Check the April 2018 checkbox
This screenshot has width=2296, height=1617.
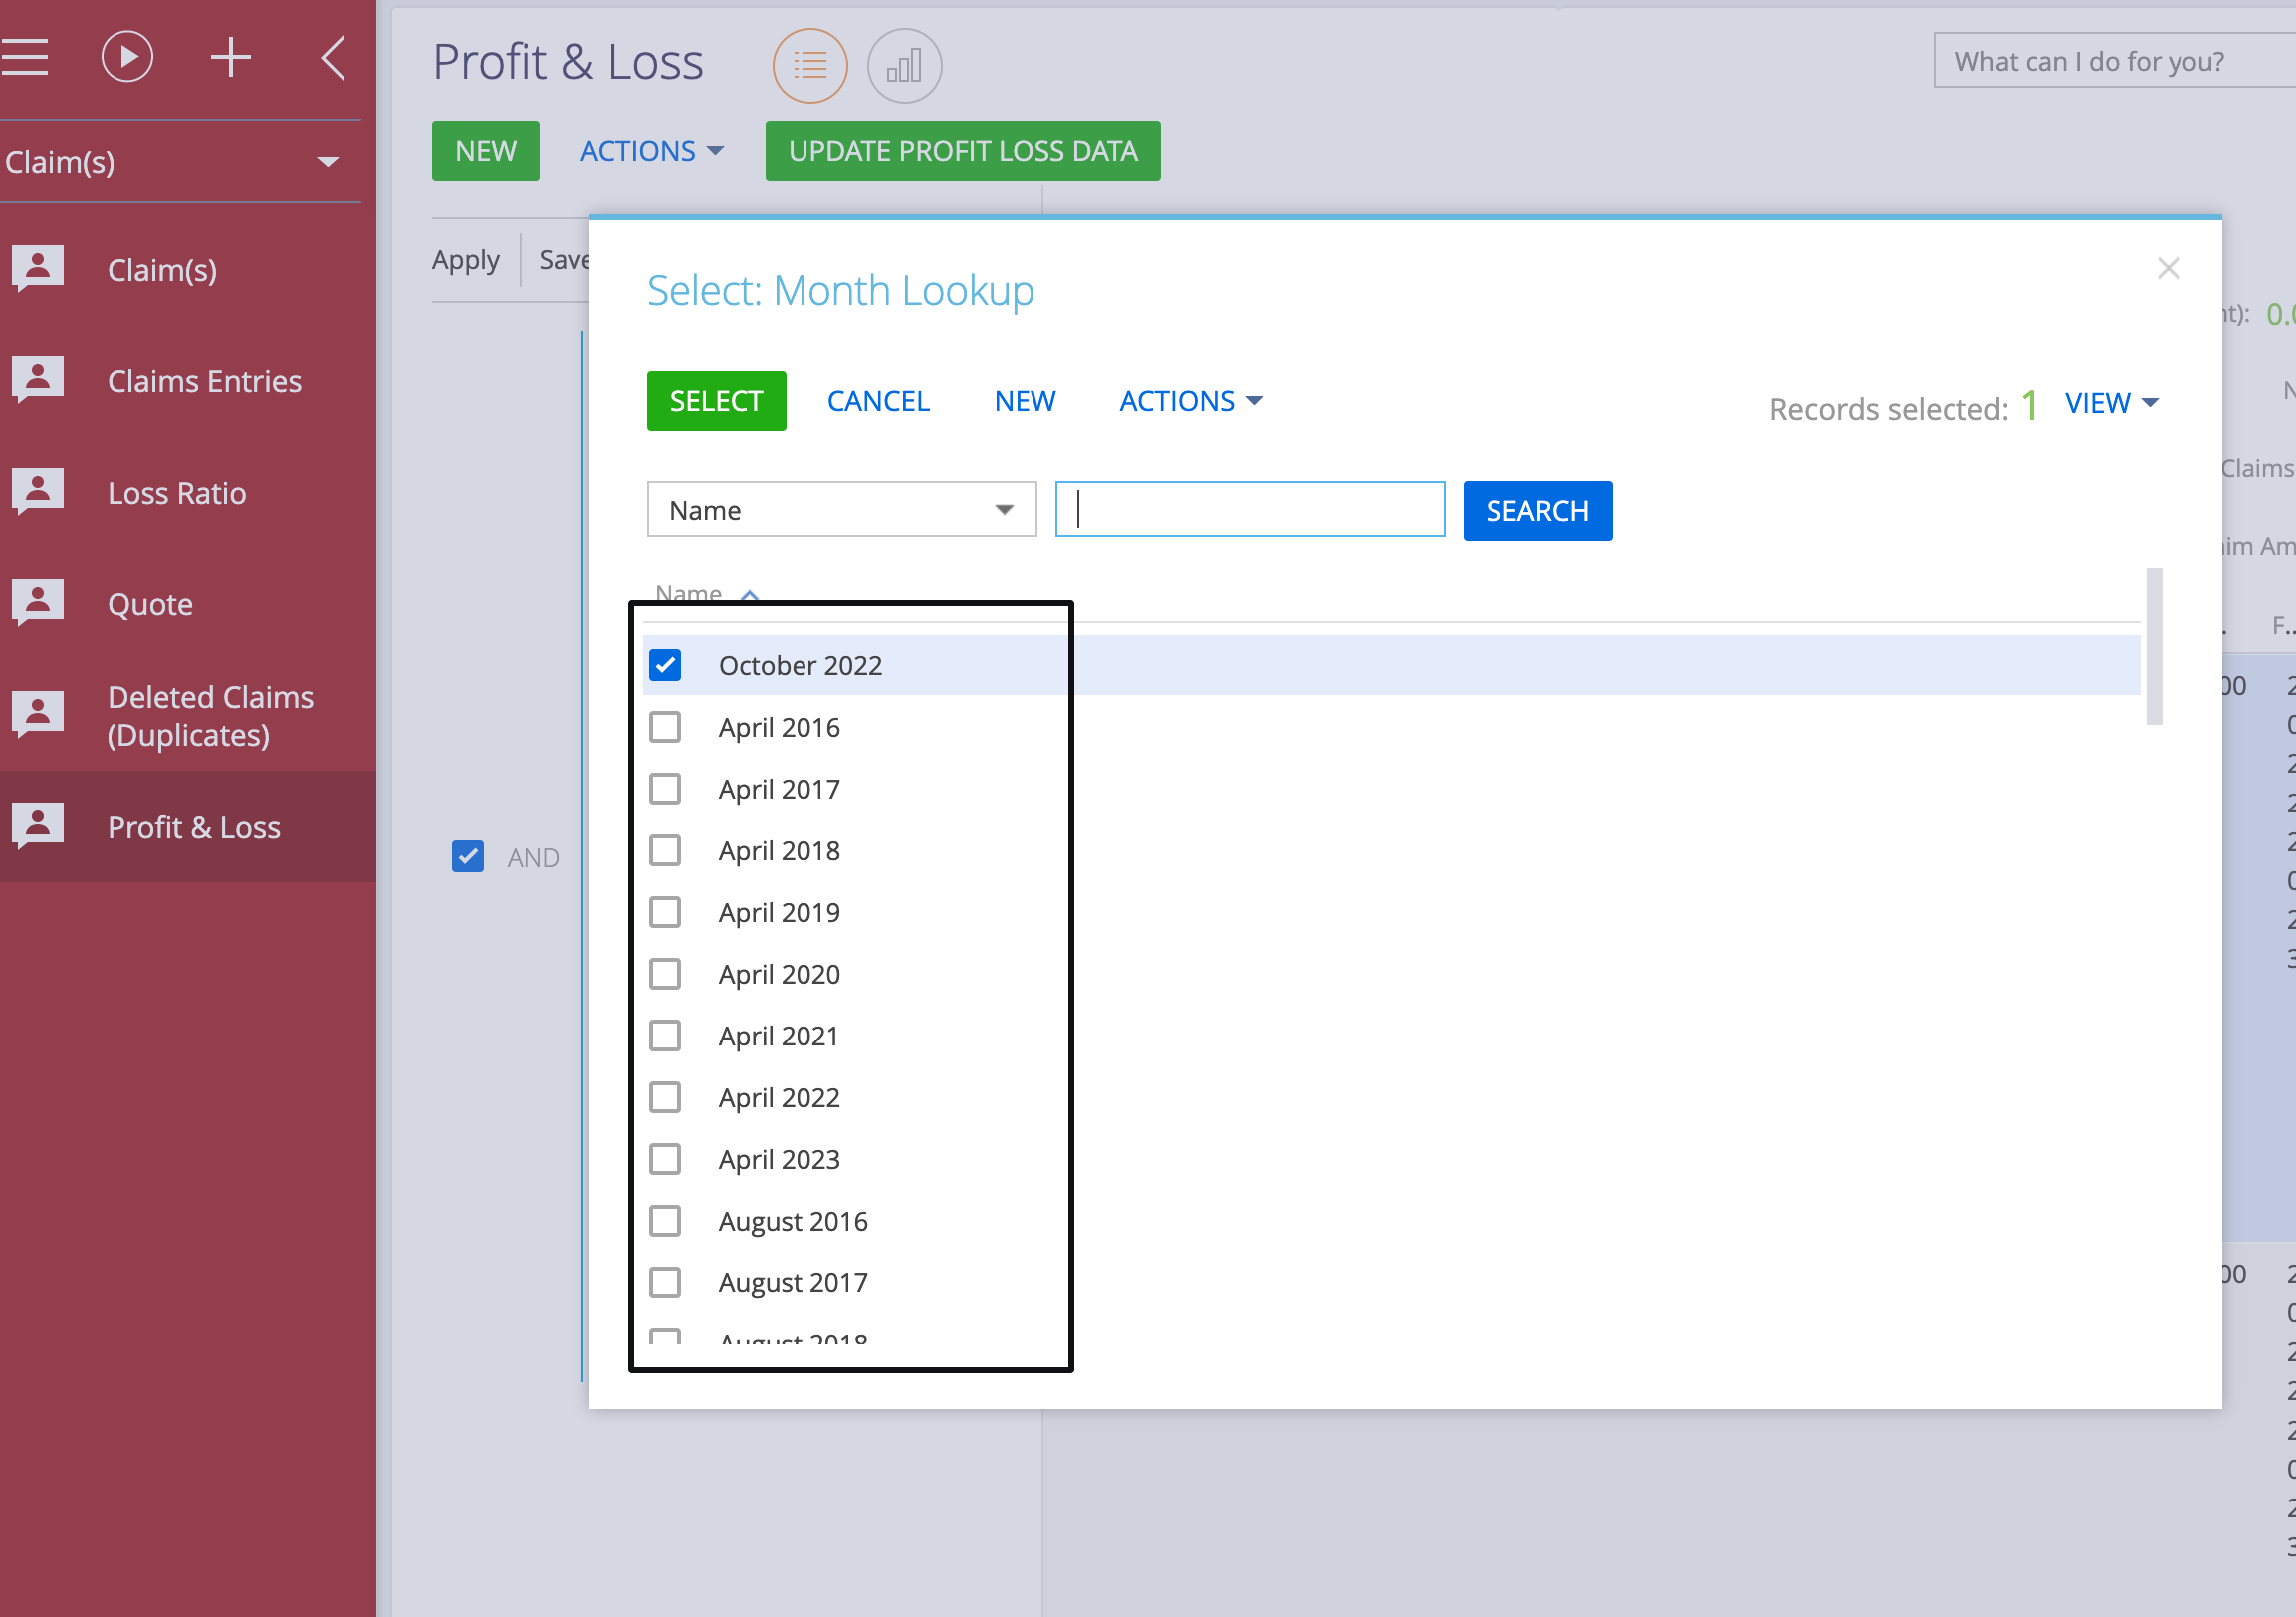pos(665,851)
